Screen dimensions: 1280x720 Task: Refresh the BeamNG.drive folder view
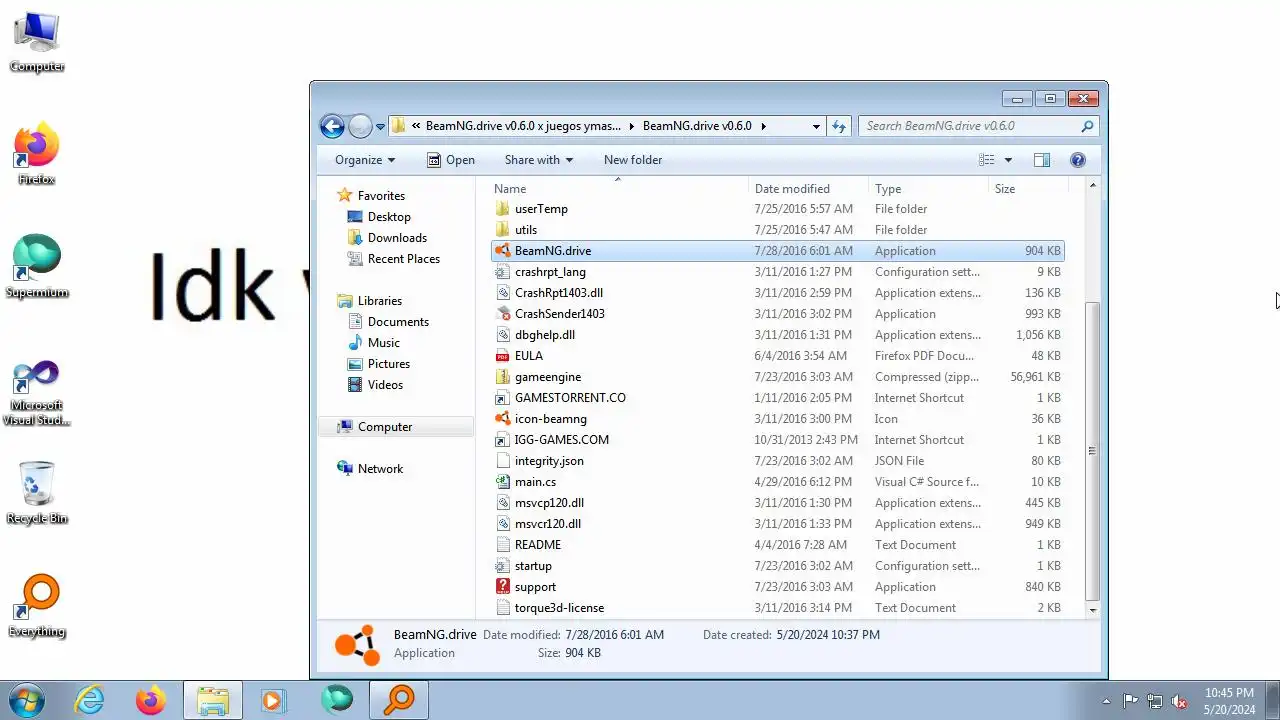pyautogui.click(x=839, y=126)
